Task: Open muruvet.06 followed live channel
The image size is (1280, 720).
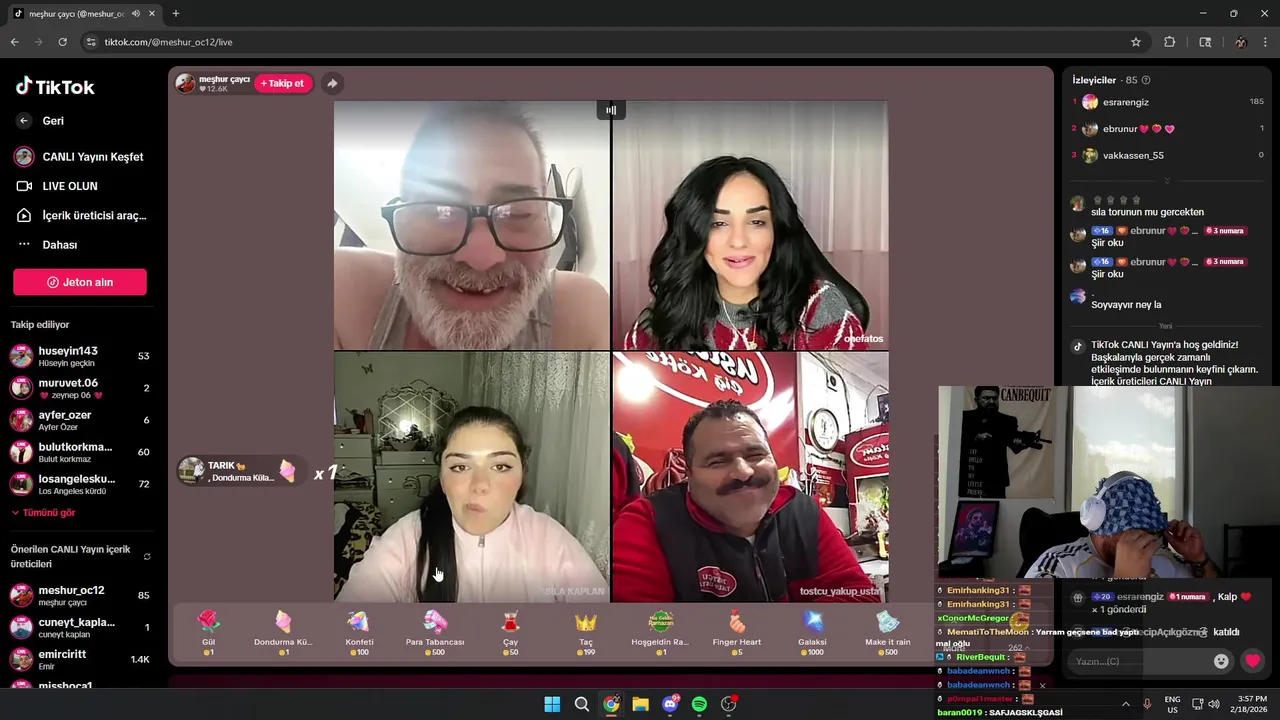Action: pos(80,388)
